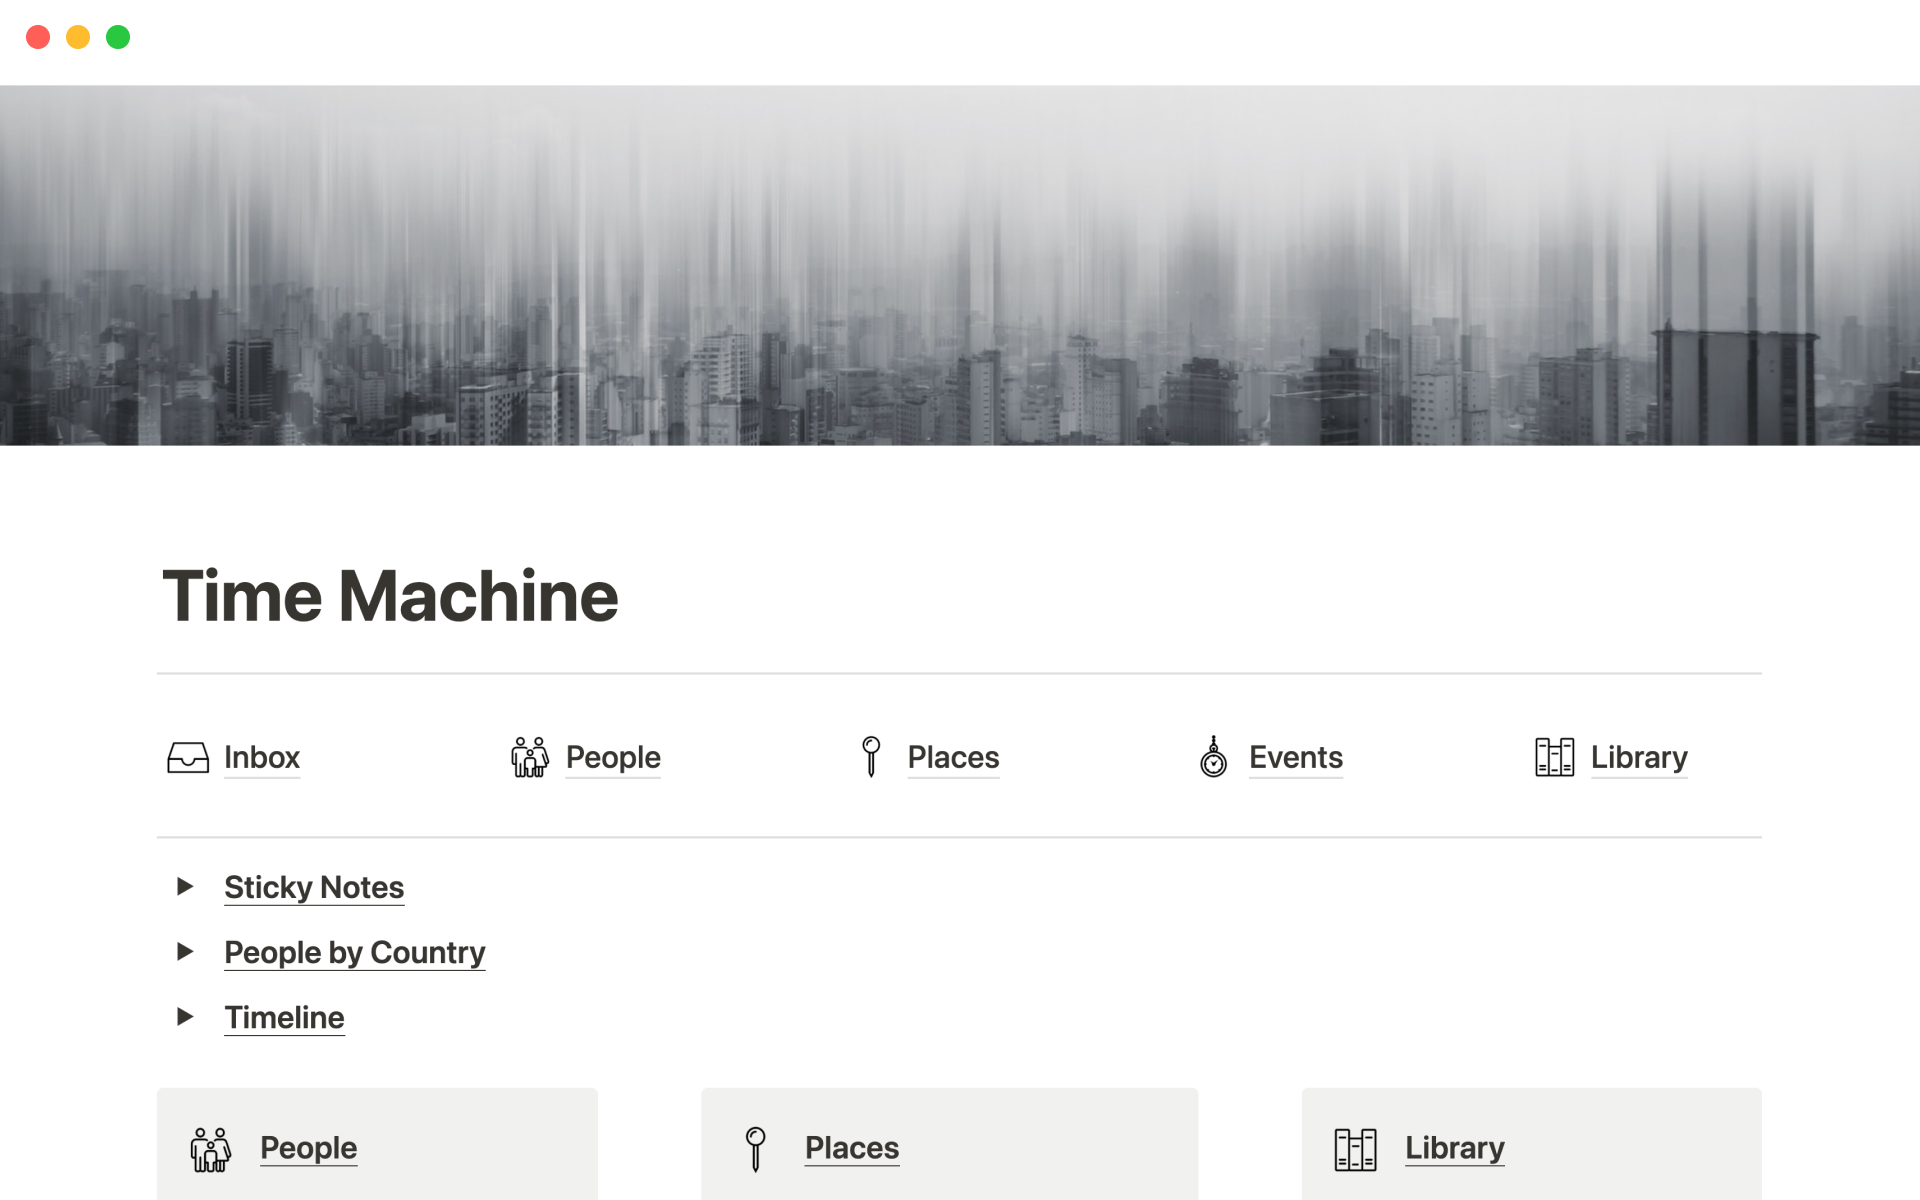Open the Timeline text link

click(x=284, y=1017)
